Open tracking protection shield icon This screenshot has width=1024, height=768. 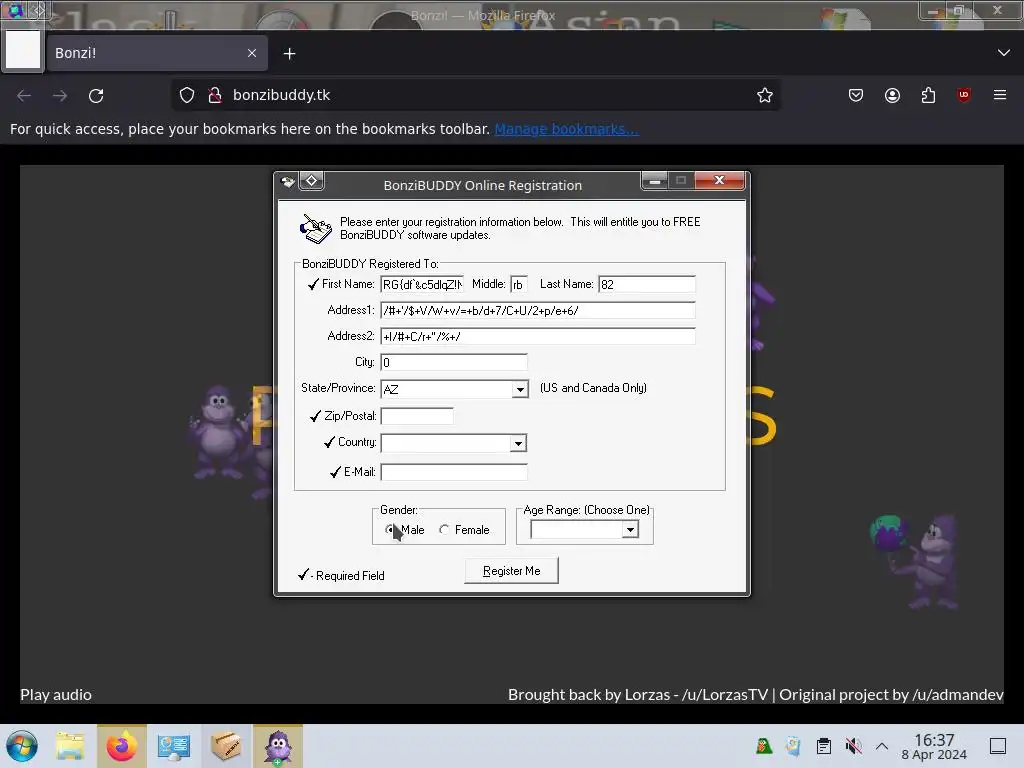coord(187,95)
